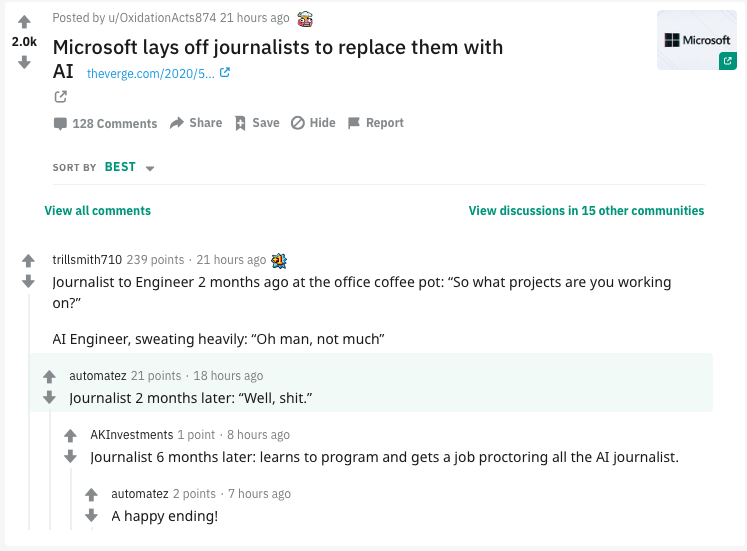Expand the Sort By Best dropdown
Image resolution: width=747 pixels, height=551 pixels.
pos(129,168)
